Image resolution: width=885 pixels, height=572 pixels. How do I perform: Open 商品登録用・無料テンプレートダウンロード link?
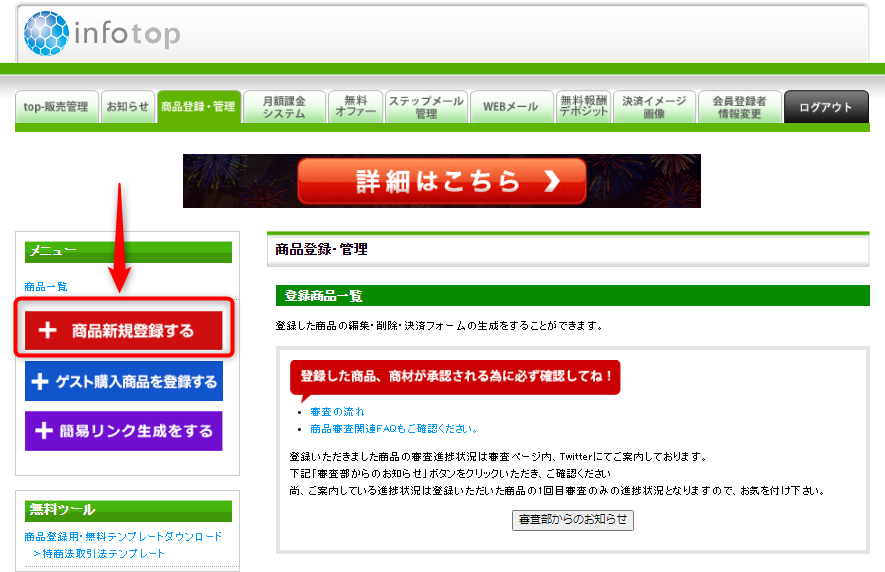[123, 536]
